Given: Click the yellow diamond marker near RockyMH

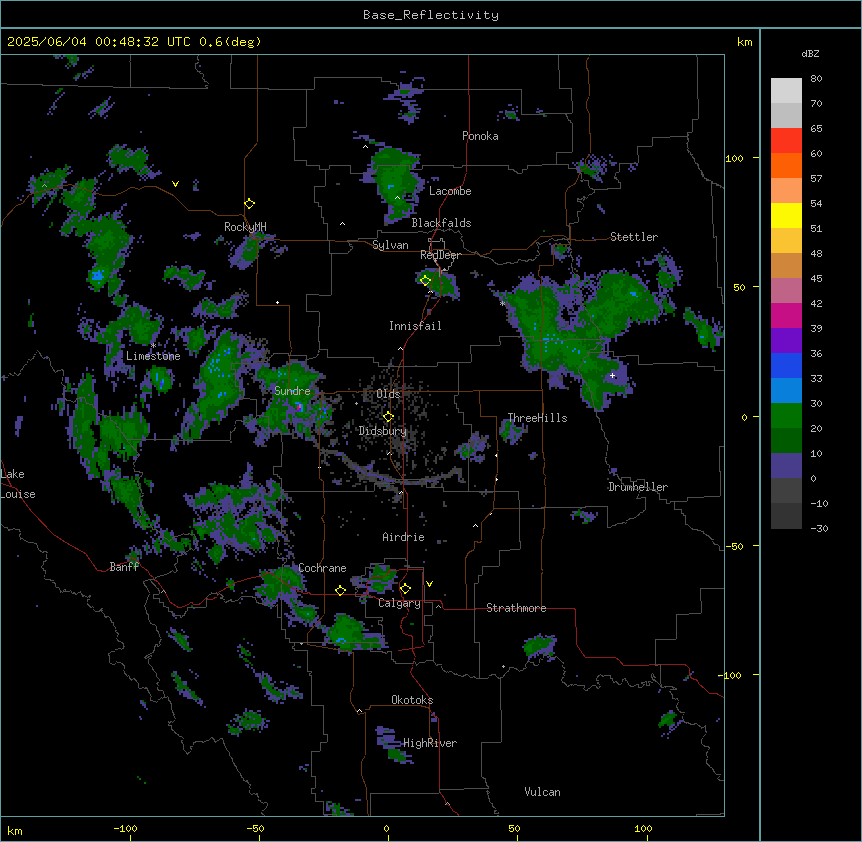Looking at the screenshot, I should (249, 204).
